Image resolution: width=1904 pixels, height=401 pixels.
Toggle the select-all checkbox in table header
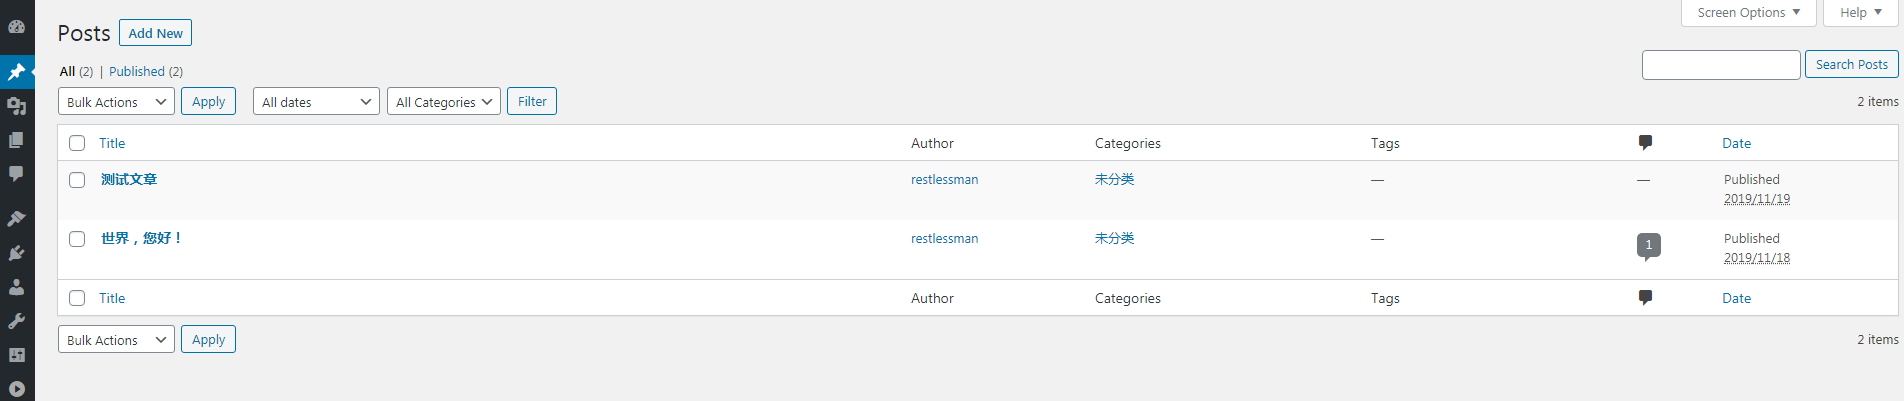(x=77, y=143)
